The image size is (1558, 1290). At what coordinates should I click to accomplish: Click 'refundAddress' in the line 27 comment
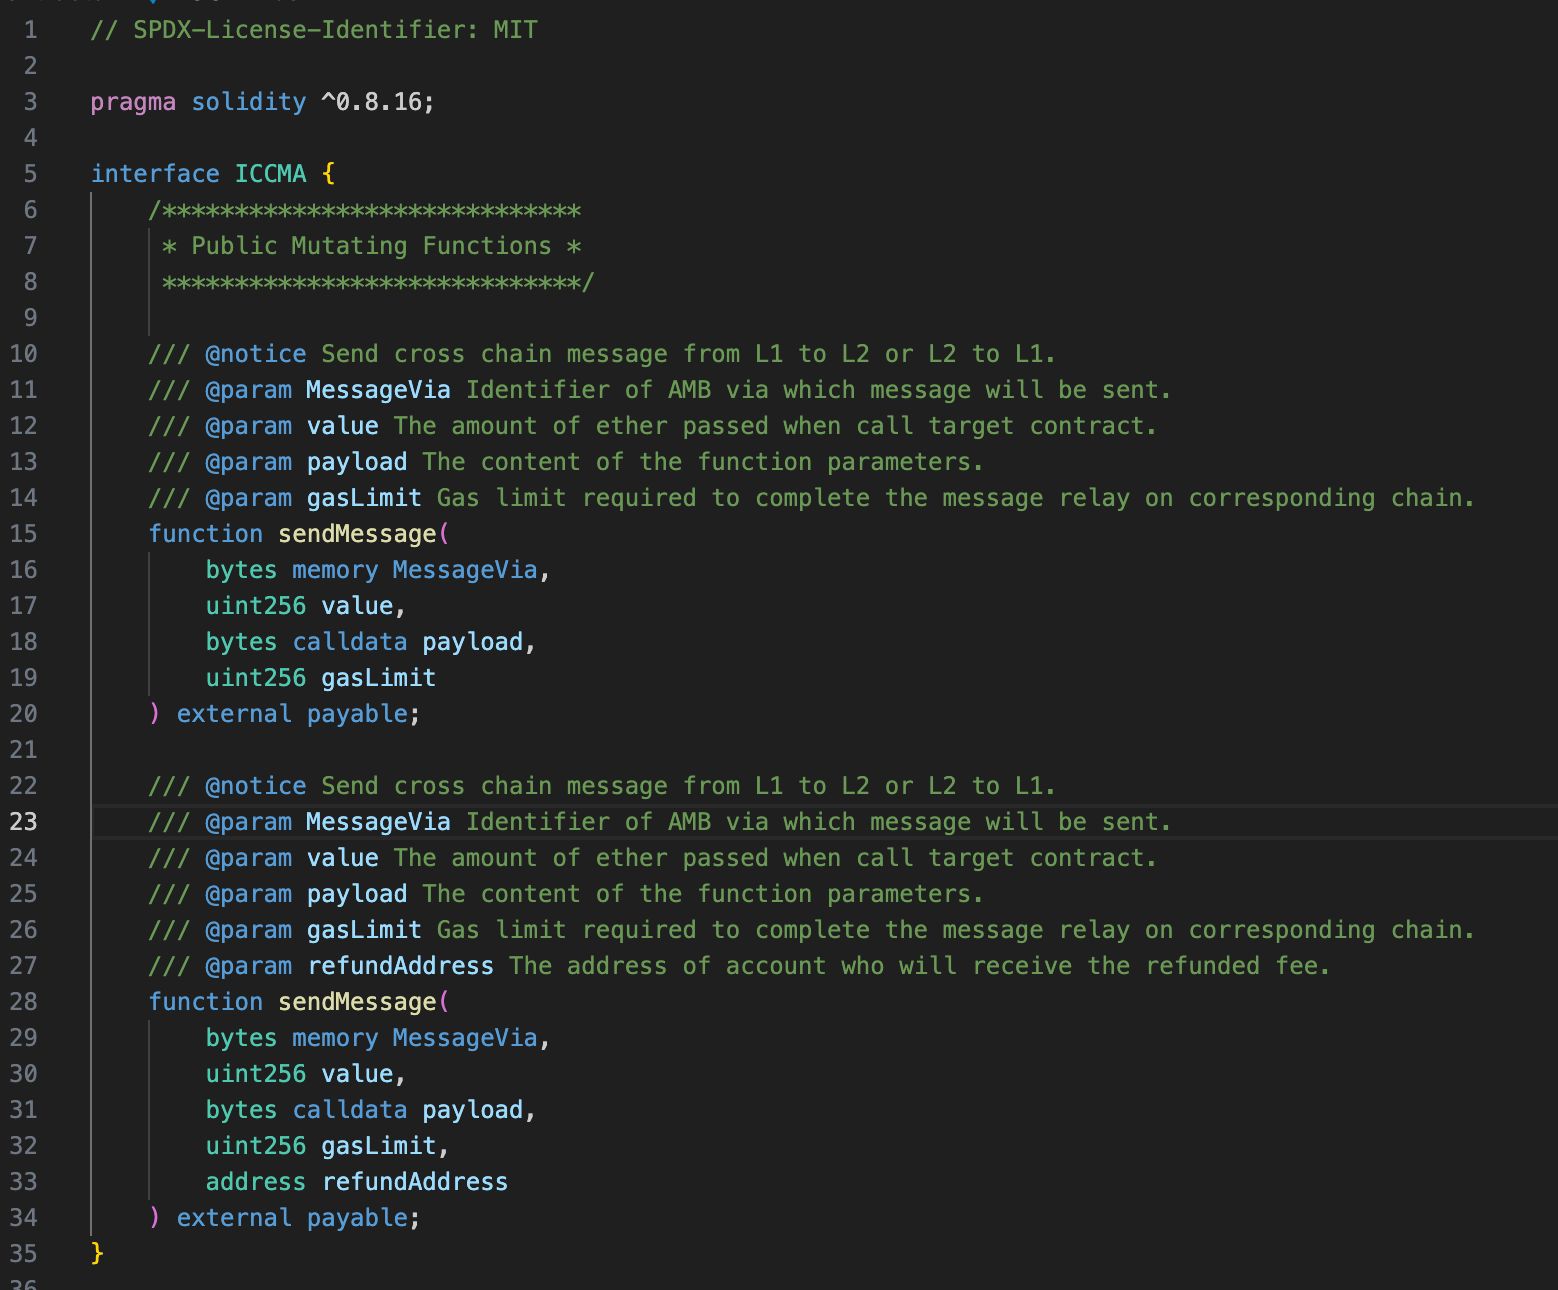pos(400,966)
